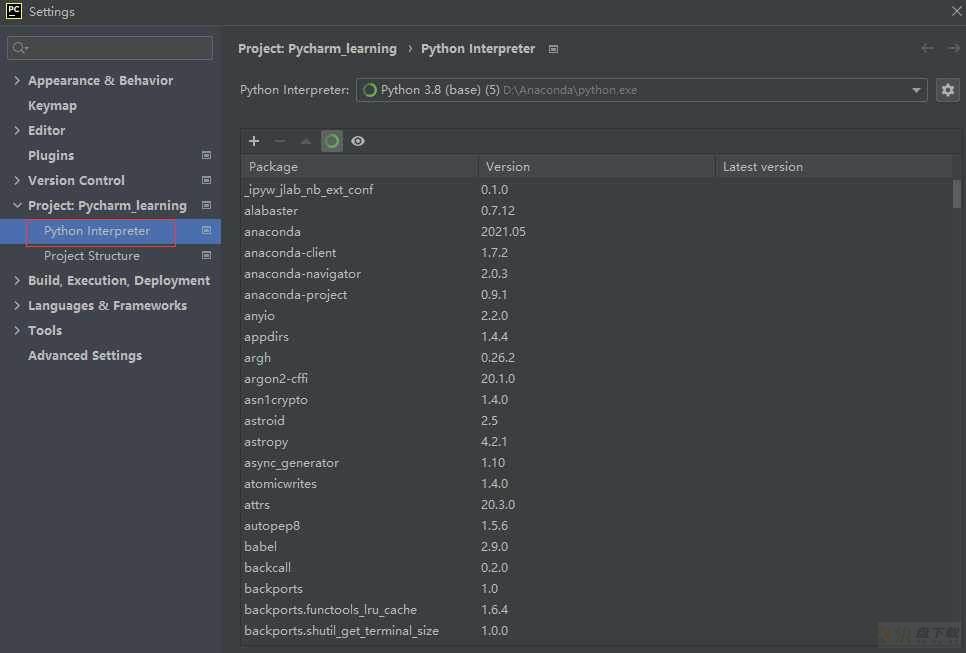Screen dimensions: 966x653
Task: Select the anyio package row
Action: (596, 315)
